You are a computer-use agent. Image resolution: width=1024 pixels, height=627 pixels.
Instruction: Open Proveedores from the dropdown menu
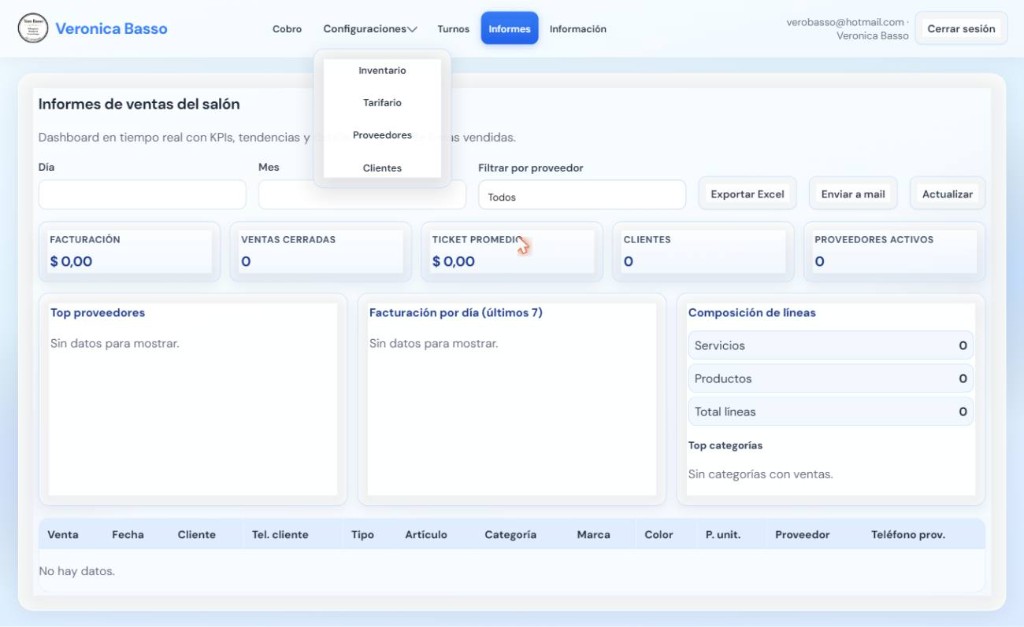click(382, 135)
